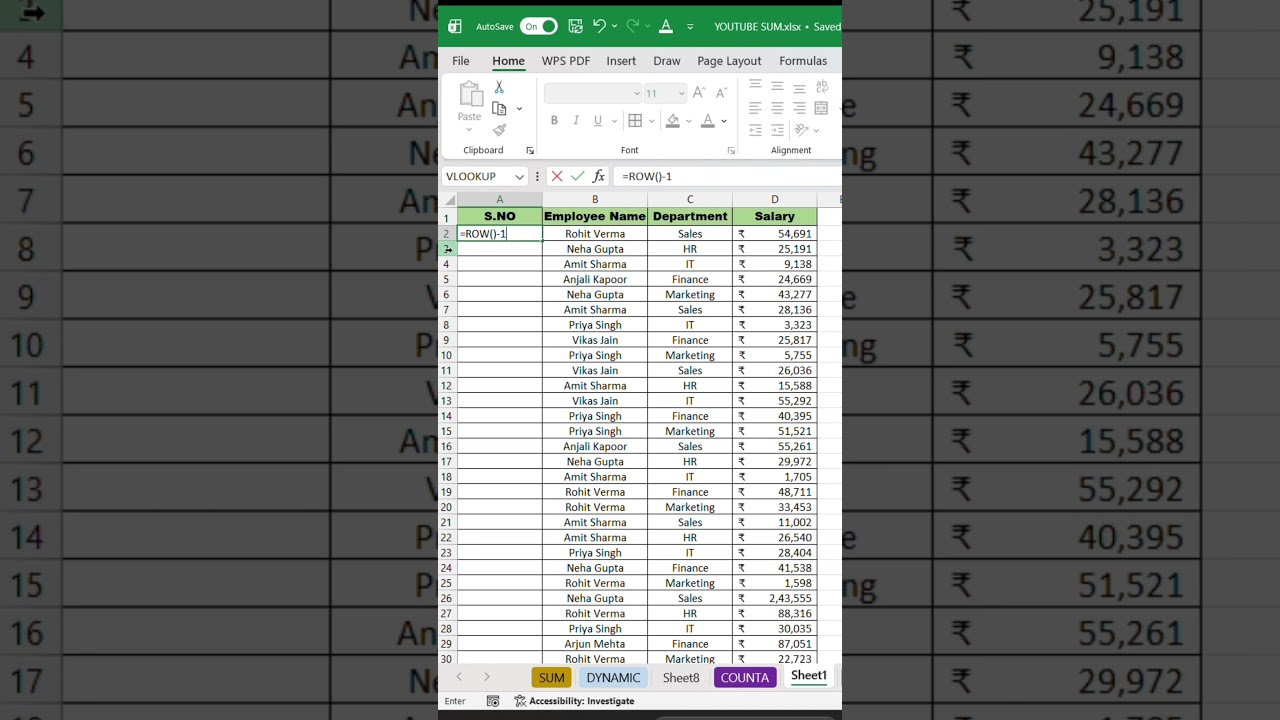Image resolution: width=1280 pixels, height=720 pixels.
Task: Click Bottom Align icon
Action: coord(799,87)
